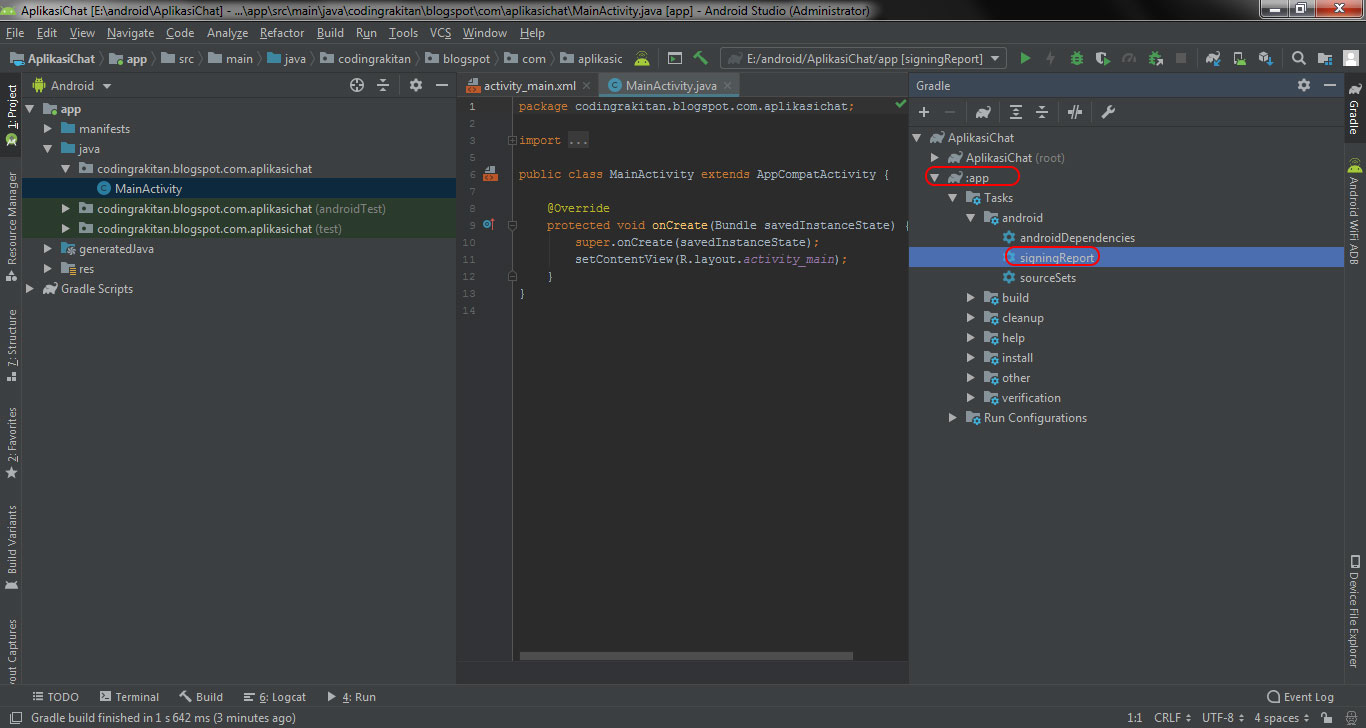Open the VCS menu
This screenshot has width=1366, height=728.
[440, 33]
